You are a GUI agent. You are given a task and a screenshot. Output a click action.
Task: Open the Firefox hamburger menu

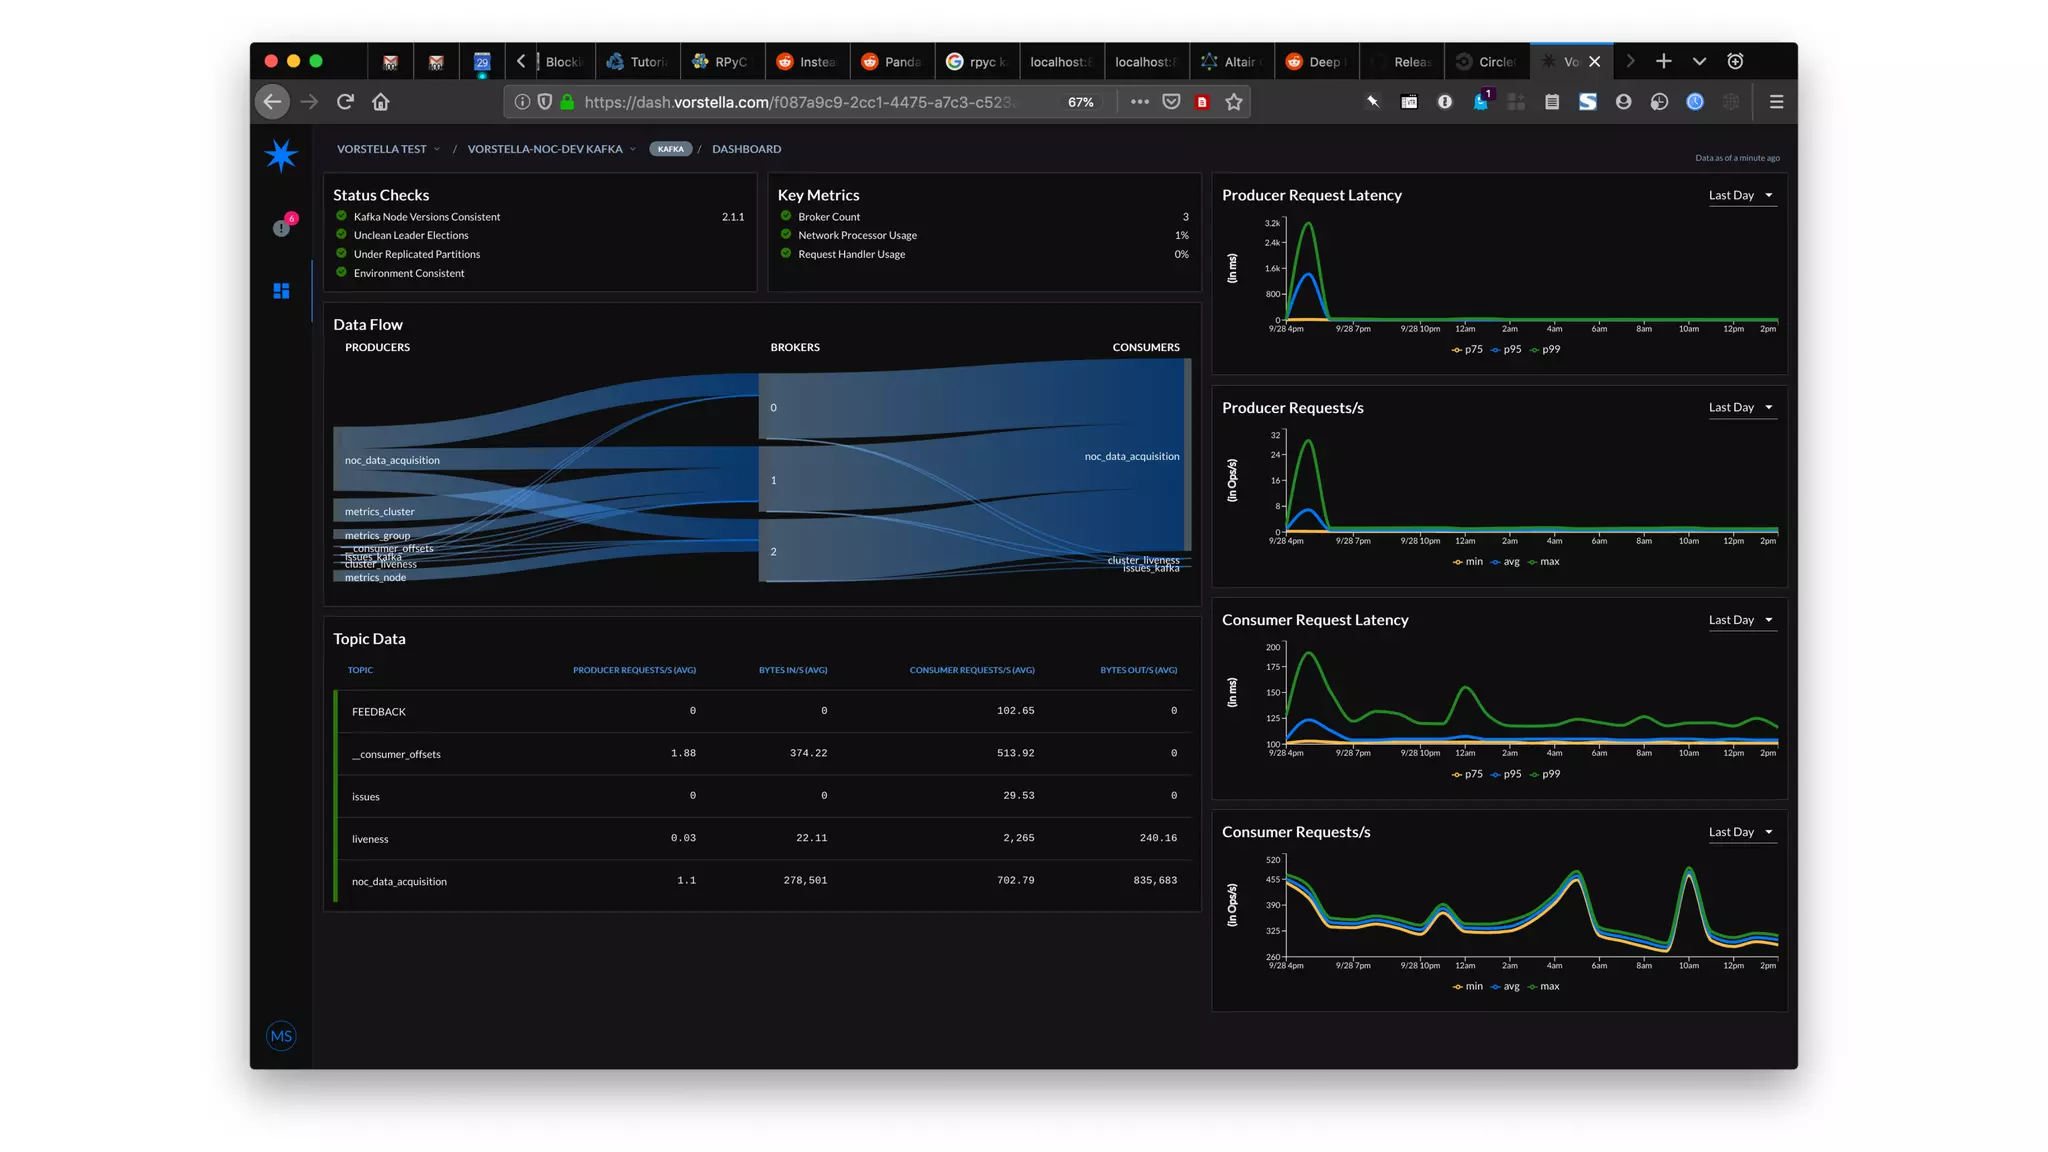click(1776, 102)
